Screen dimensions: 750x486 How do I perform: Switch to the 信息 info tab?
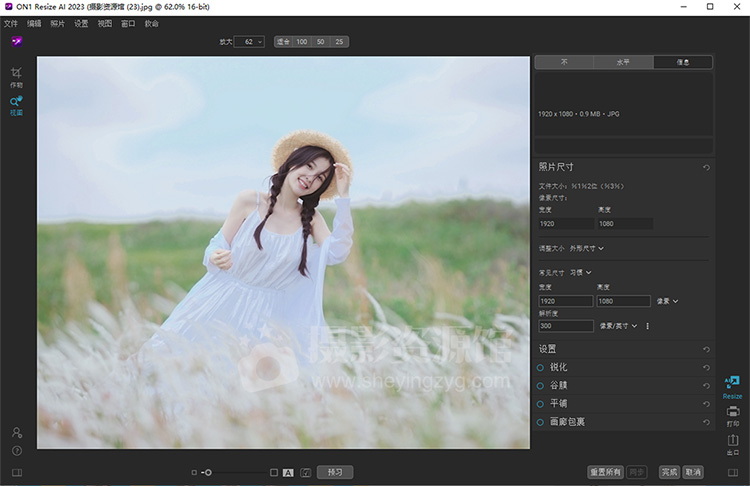683,62
